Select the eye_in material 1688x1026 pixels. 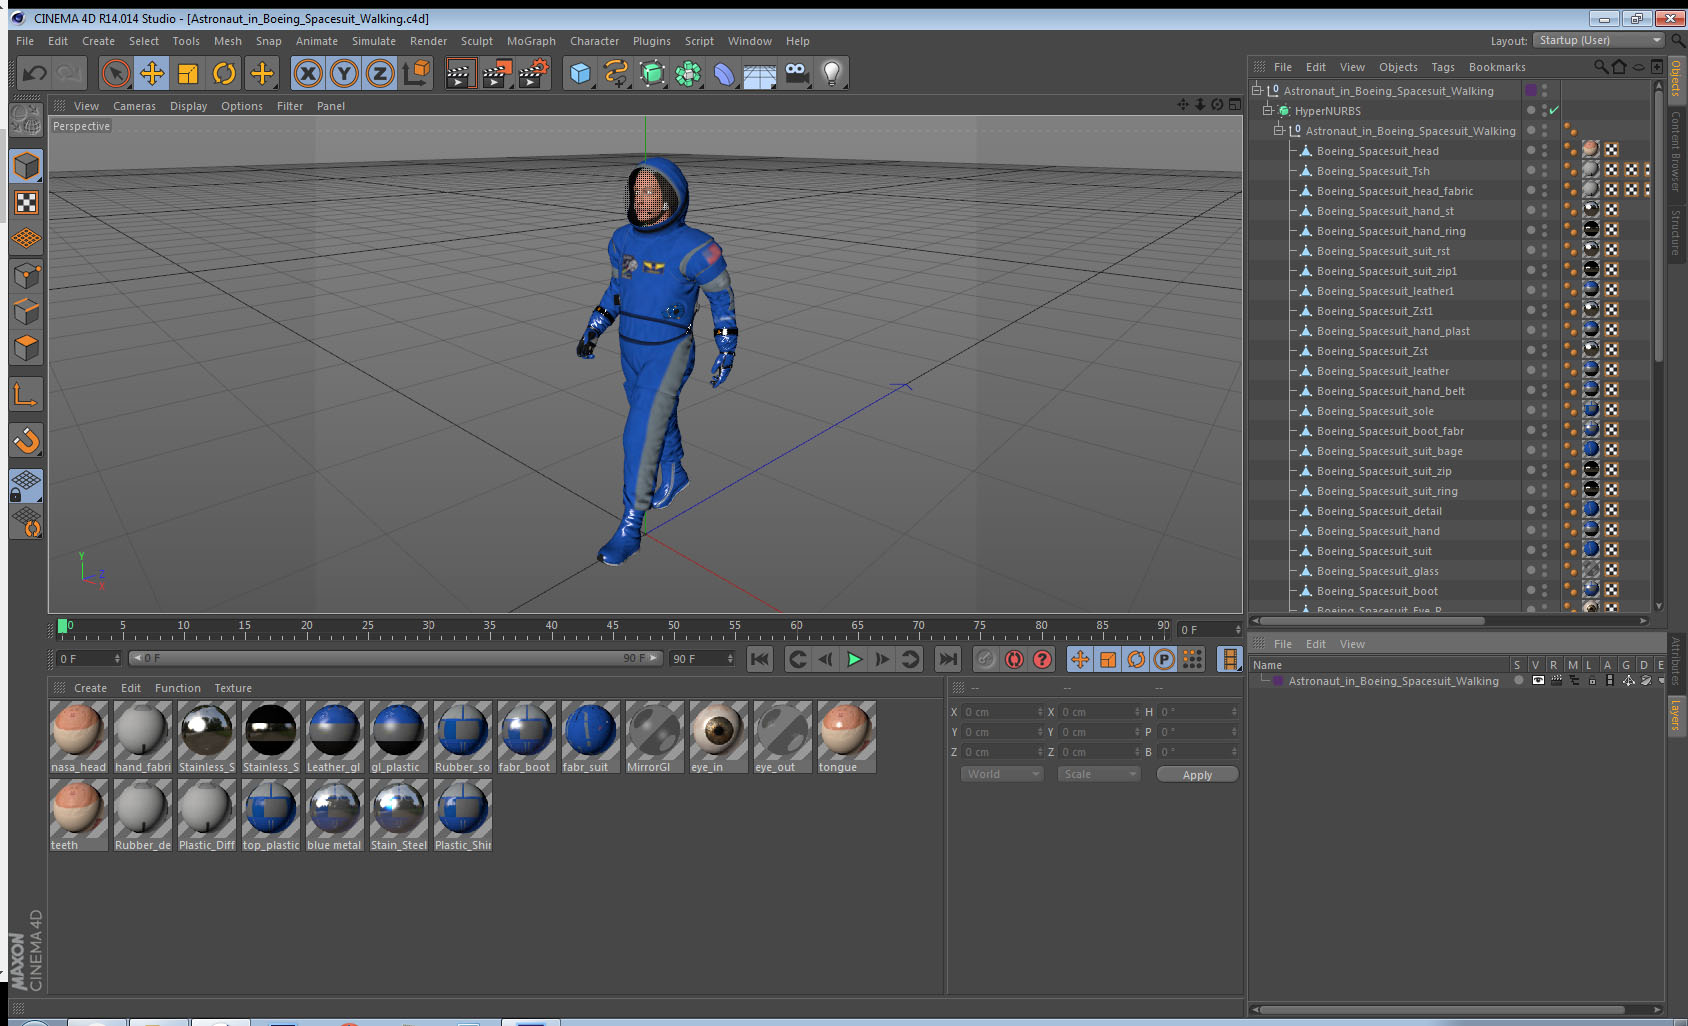(719, 737)
